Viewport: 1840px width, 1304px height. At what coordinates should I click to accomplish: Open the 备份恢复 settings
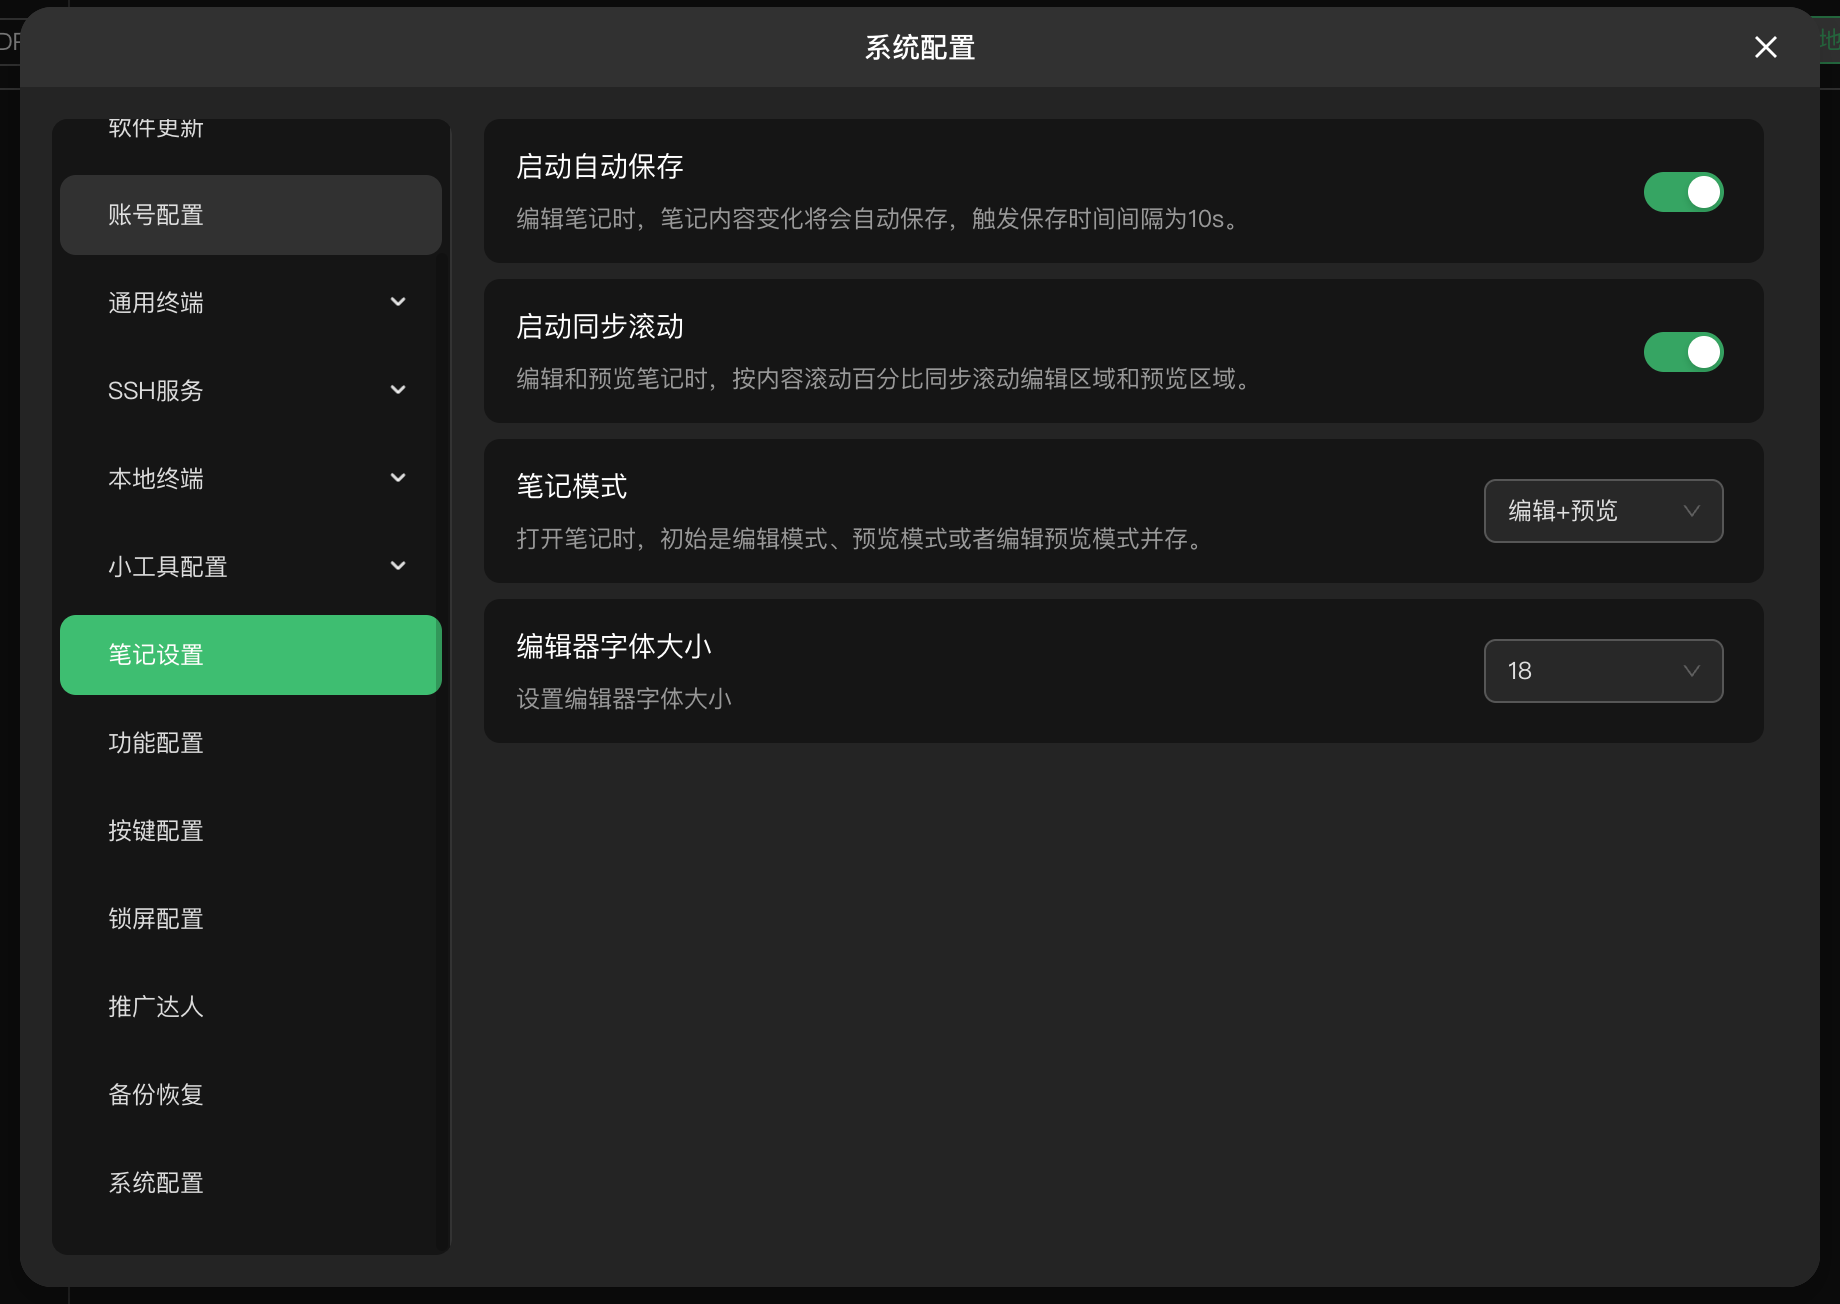pos(250,1095)
